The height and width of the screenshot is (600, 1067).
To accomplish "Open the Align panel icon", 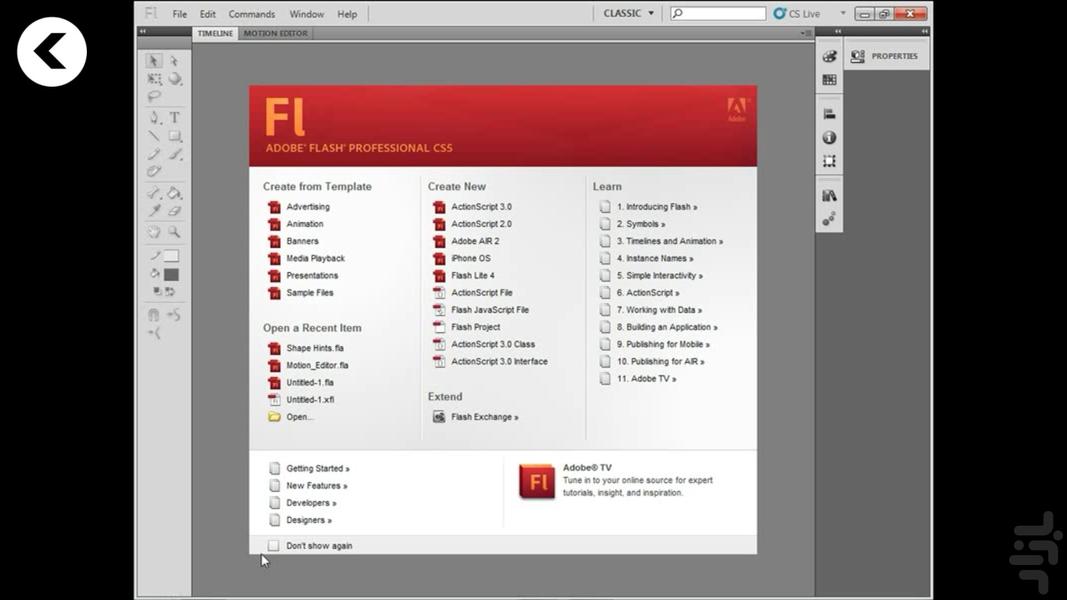I will click(829, 114).
